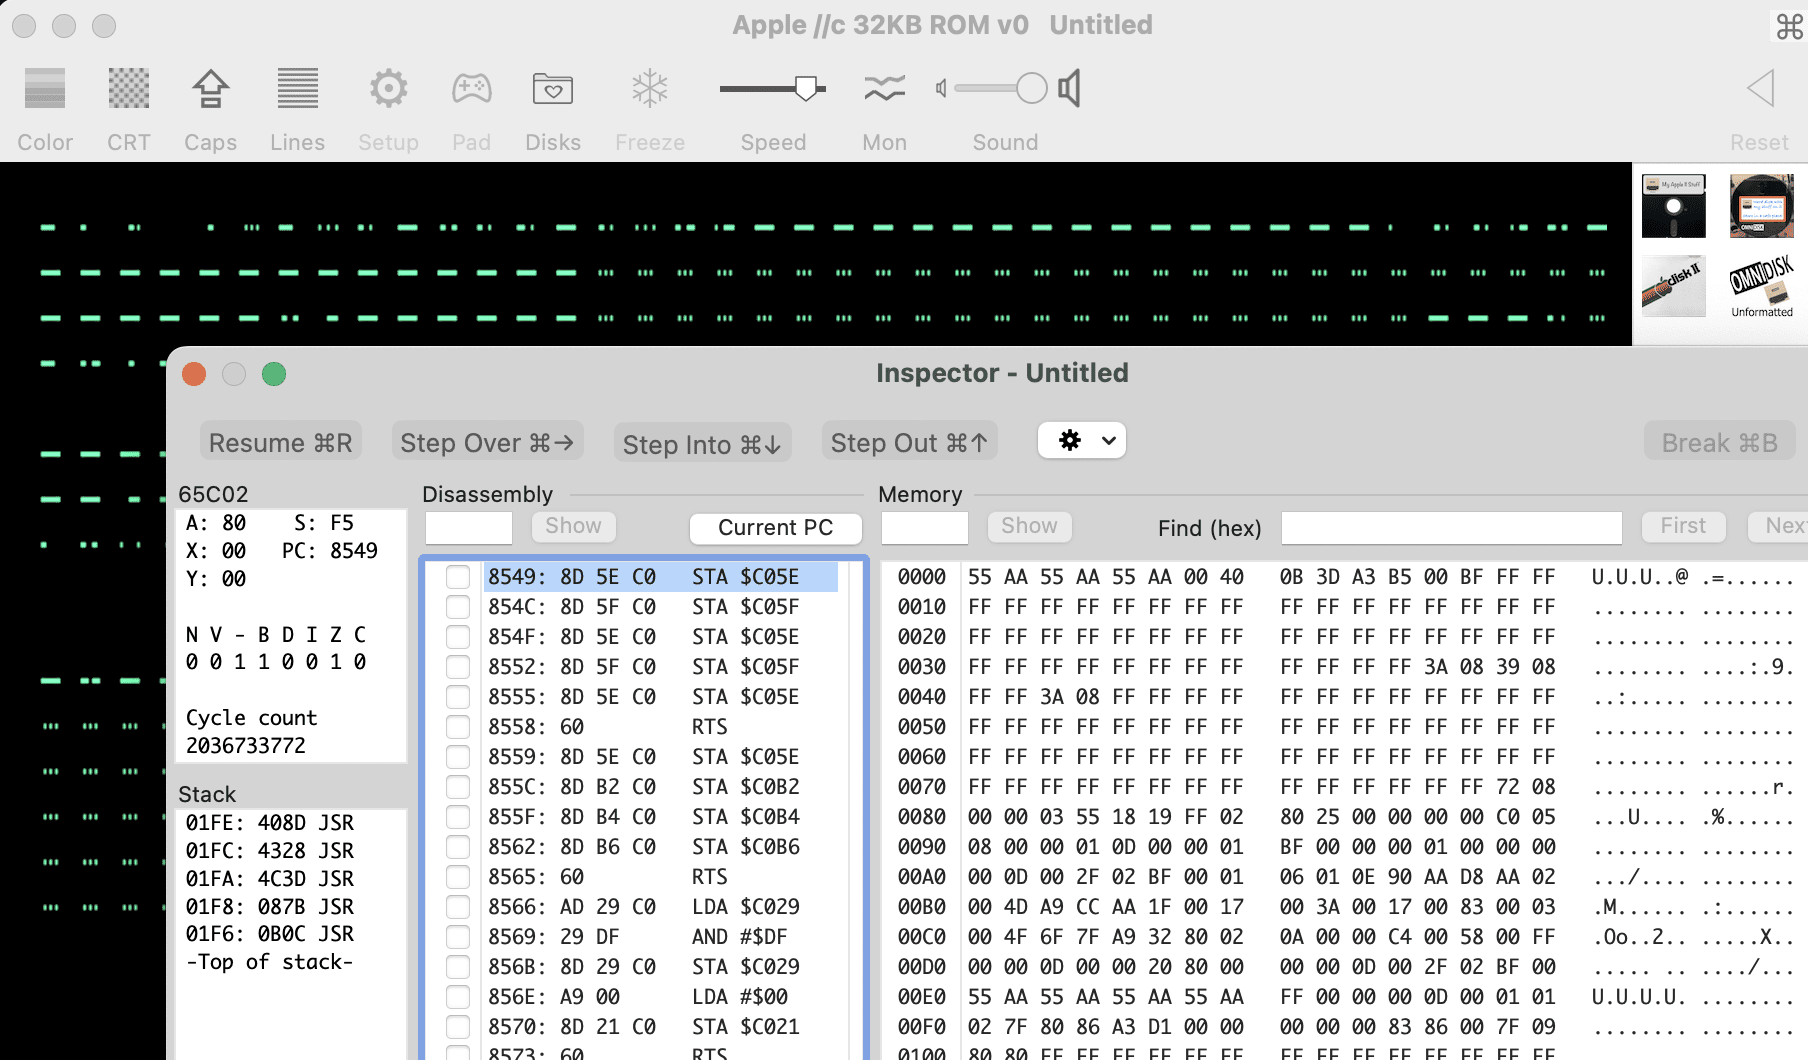Viewport: 1808px width, 1060px height.
Task: Toggle the Caps lock icon
Action: (210, 88)
